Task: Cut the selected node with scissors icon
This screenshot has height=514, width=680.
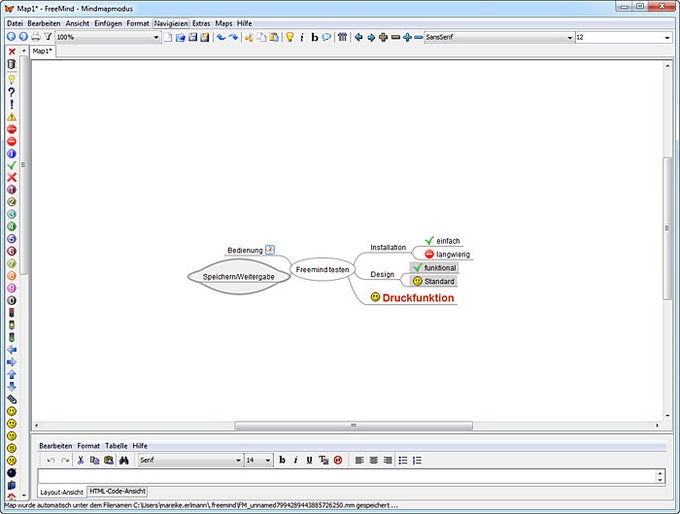Action: coord(249,37)
